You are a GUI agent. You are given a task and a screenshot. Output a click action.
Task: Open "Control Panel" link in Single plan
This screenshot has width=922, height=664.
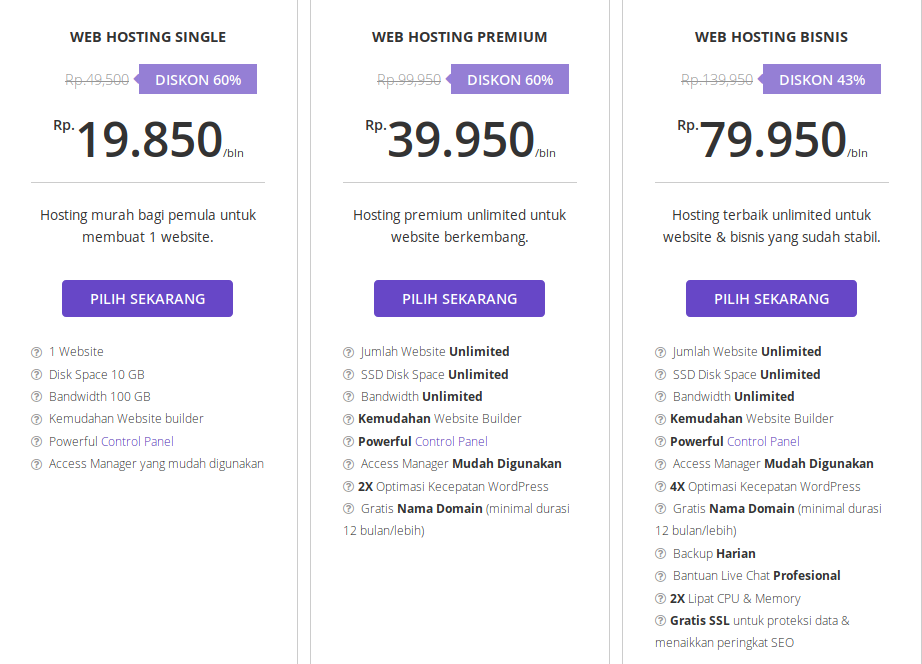tap(138, 441)
